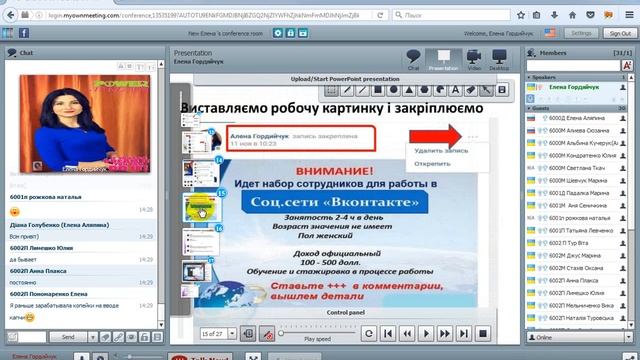Image resolution: width=640 pixels, height=360 pixels.
Task: Open browser downloads arrow icon
Action: [554, 15]
